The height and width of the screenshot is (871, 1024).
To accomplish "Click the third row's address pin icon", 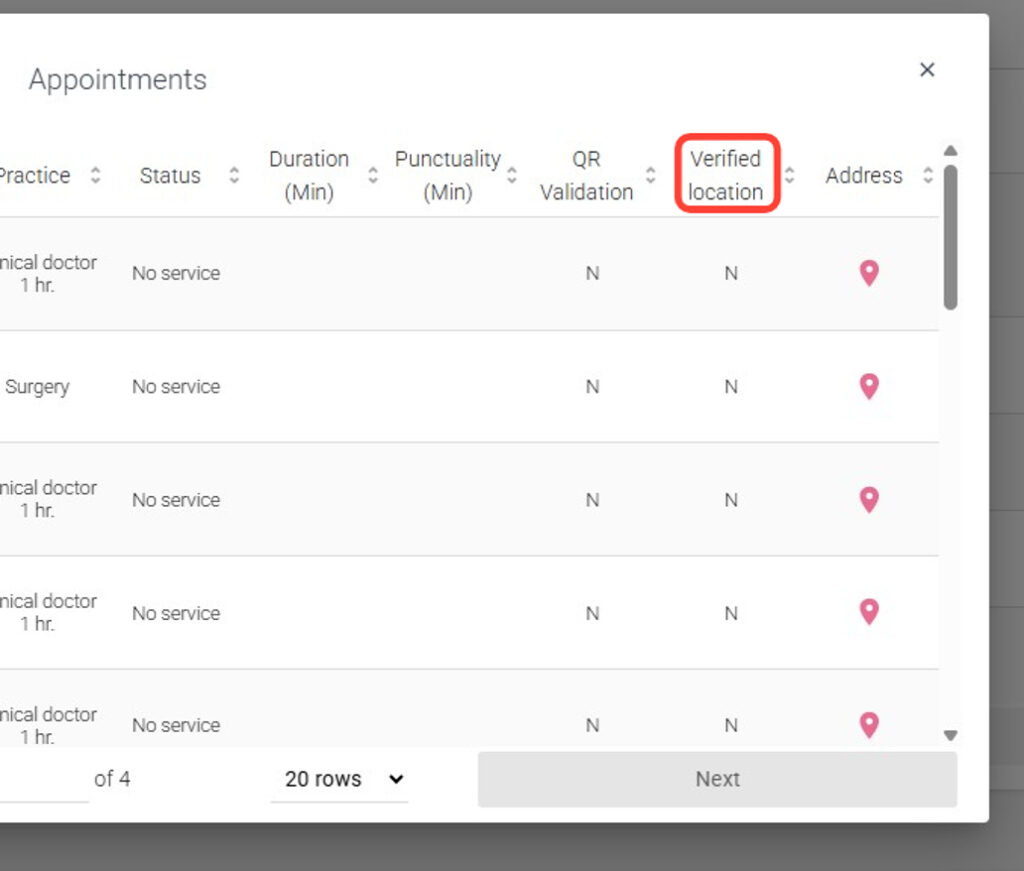I will click(x=869, y=499).
